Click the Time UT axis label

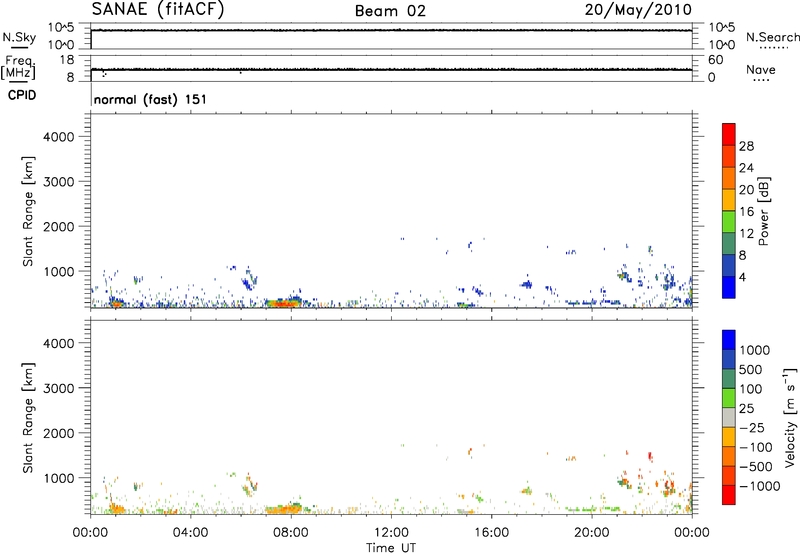click(x=391, y=548)
